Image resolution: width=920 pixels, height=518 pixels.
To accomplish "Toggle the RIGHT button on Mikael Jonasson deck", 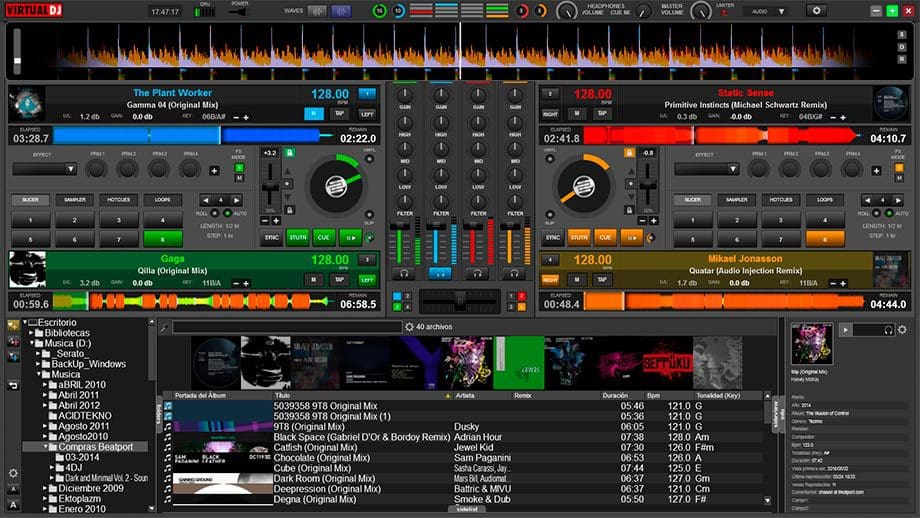I will click(x=550, y=280).
